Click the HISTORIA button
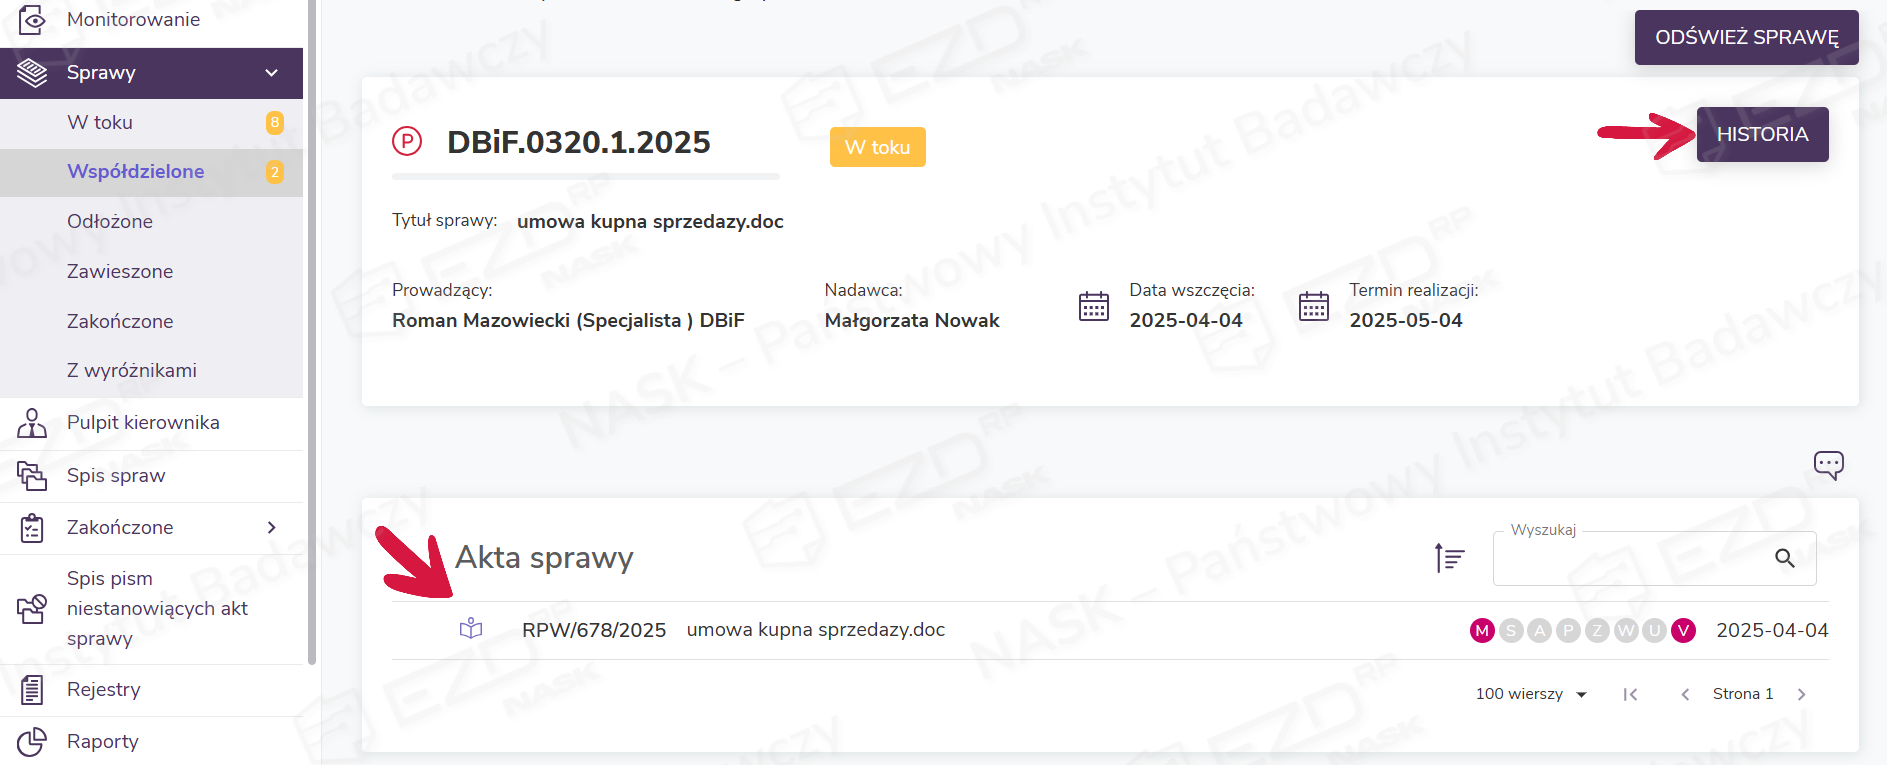Image resolution: width=1887 pixels, height=765 pixels. pos(1762,135)
